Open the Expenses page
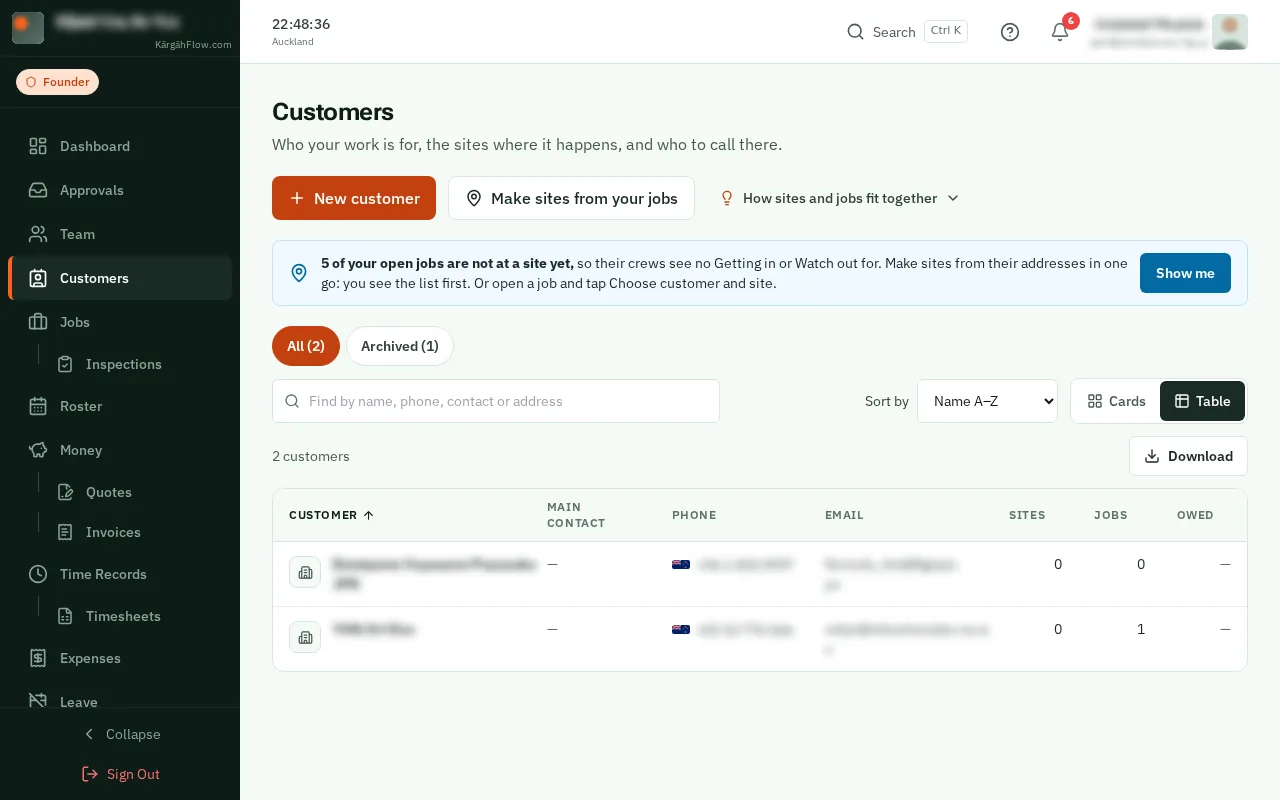 coord(120,658)
